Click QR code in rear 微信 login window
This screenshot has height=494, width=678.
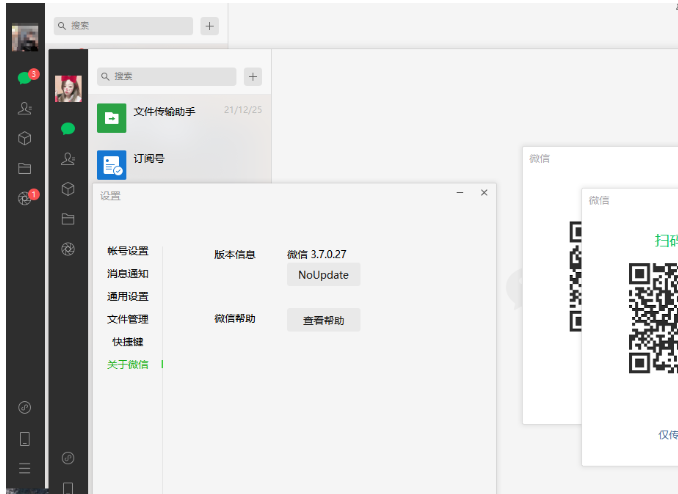tap(576, 276)
